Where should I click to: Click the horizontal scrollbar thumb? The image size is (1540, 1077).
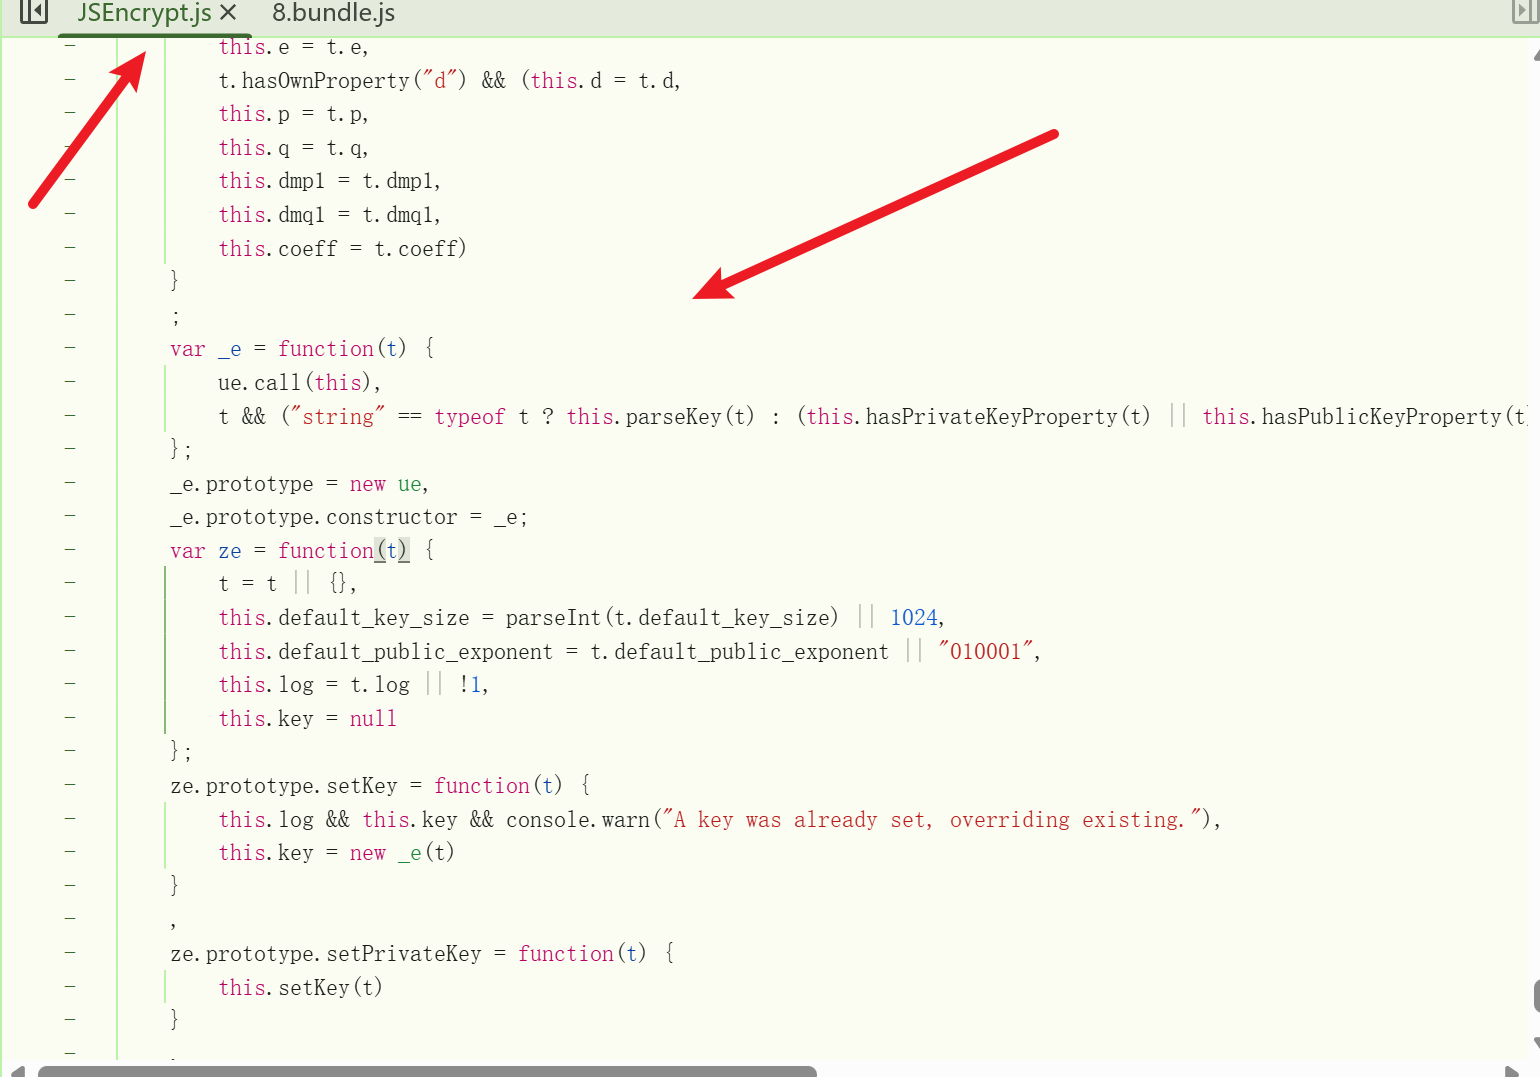point(427,1071)
